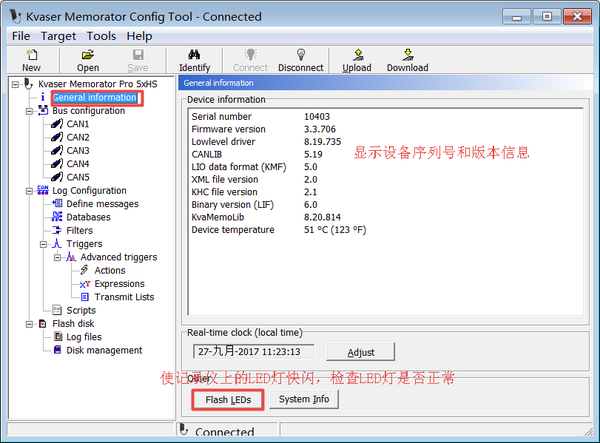Click the Connect lightbulb icon
This screenshot has height=443, width=600.
251,55
